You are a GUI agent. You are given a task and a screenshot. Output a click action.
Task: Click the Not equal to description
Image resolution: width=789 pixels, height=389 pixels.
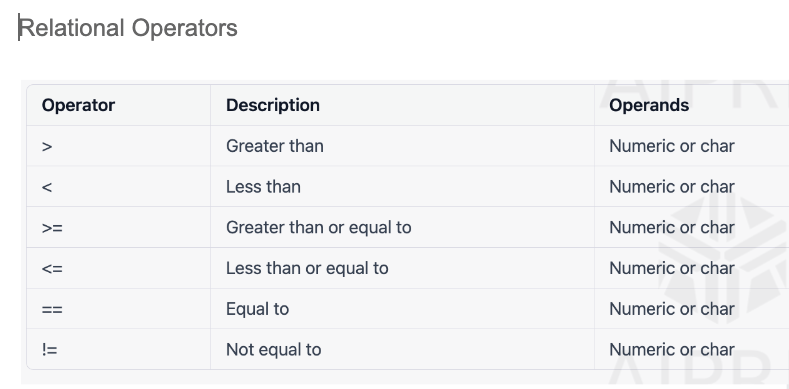click(x=273, y=350)
